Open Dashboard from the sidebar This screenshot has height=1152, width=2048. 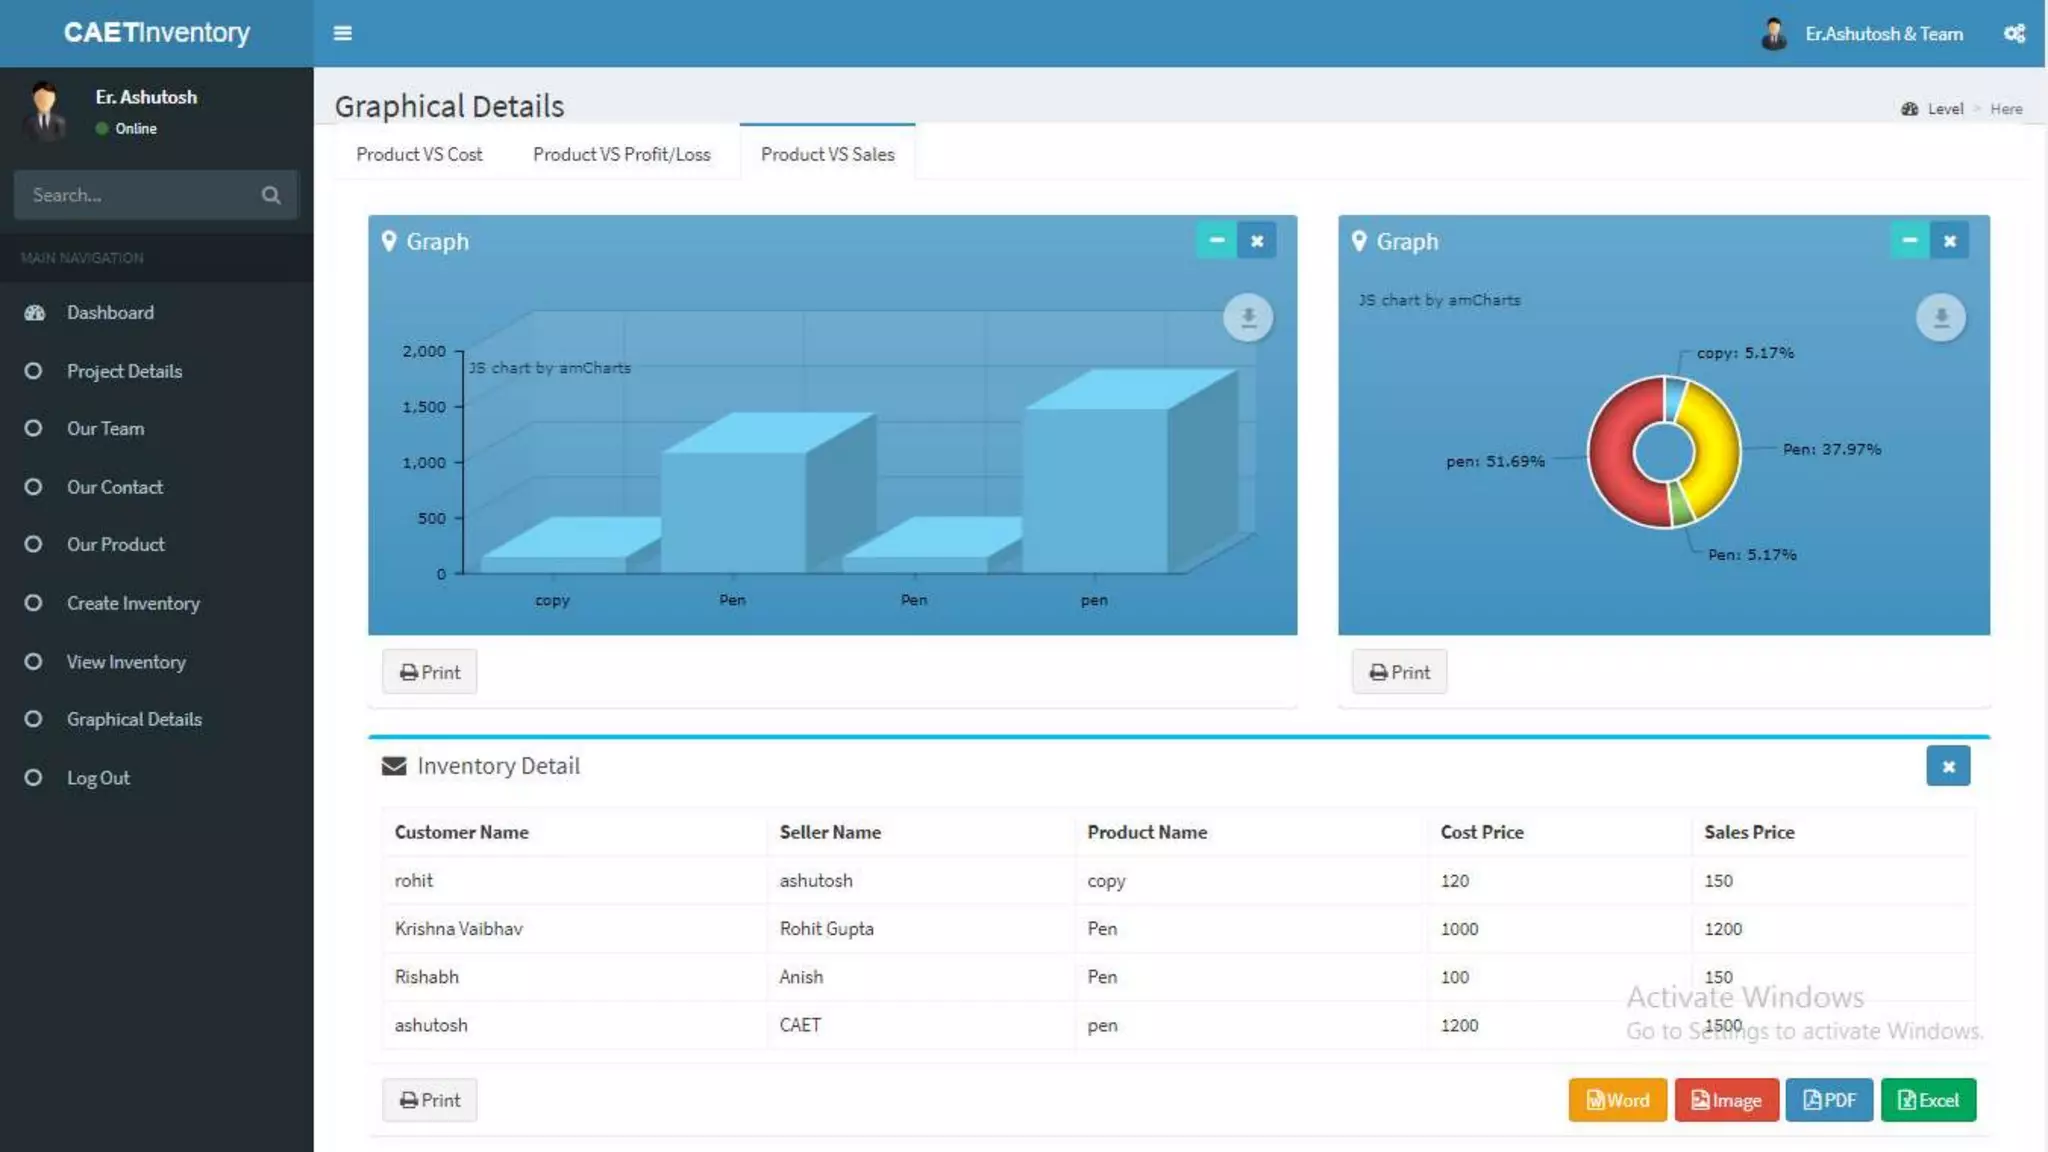coord(110,313)
